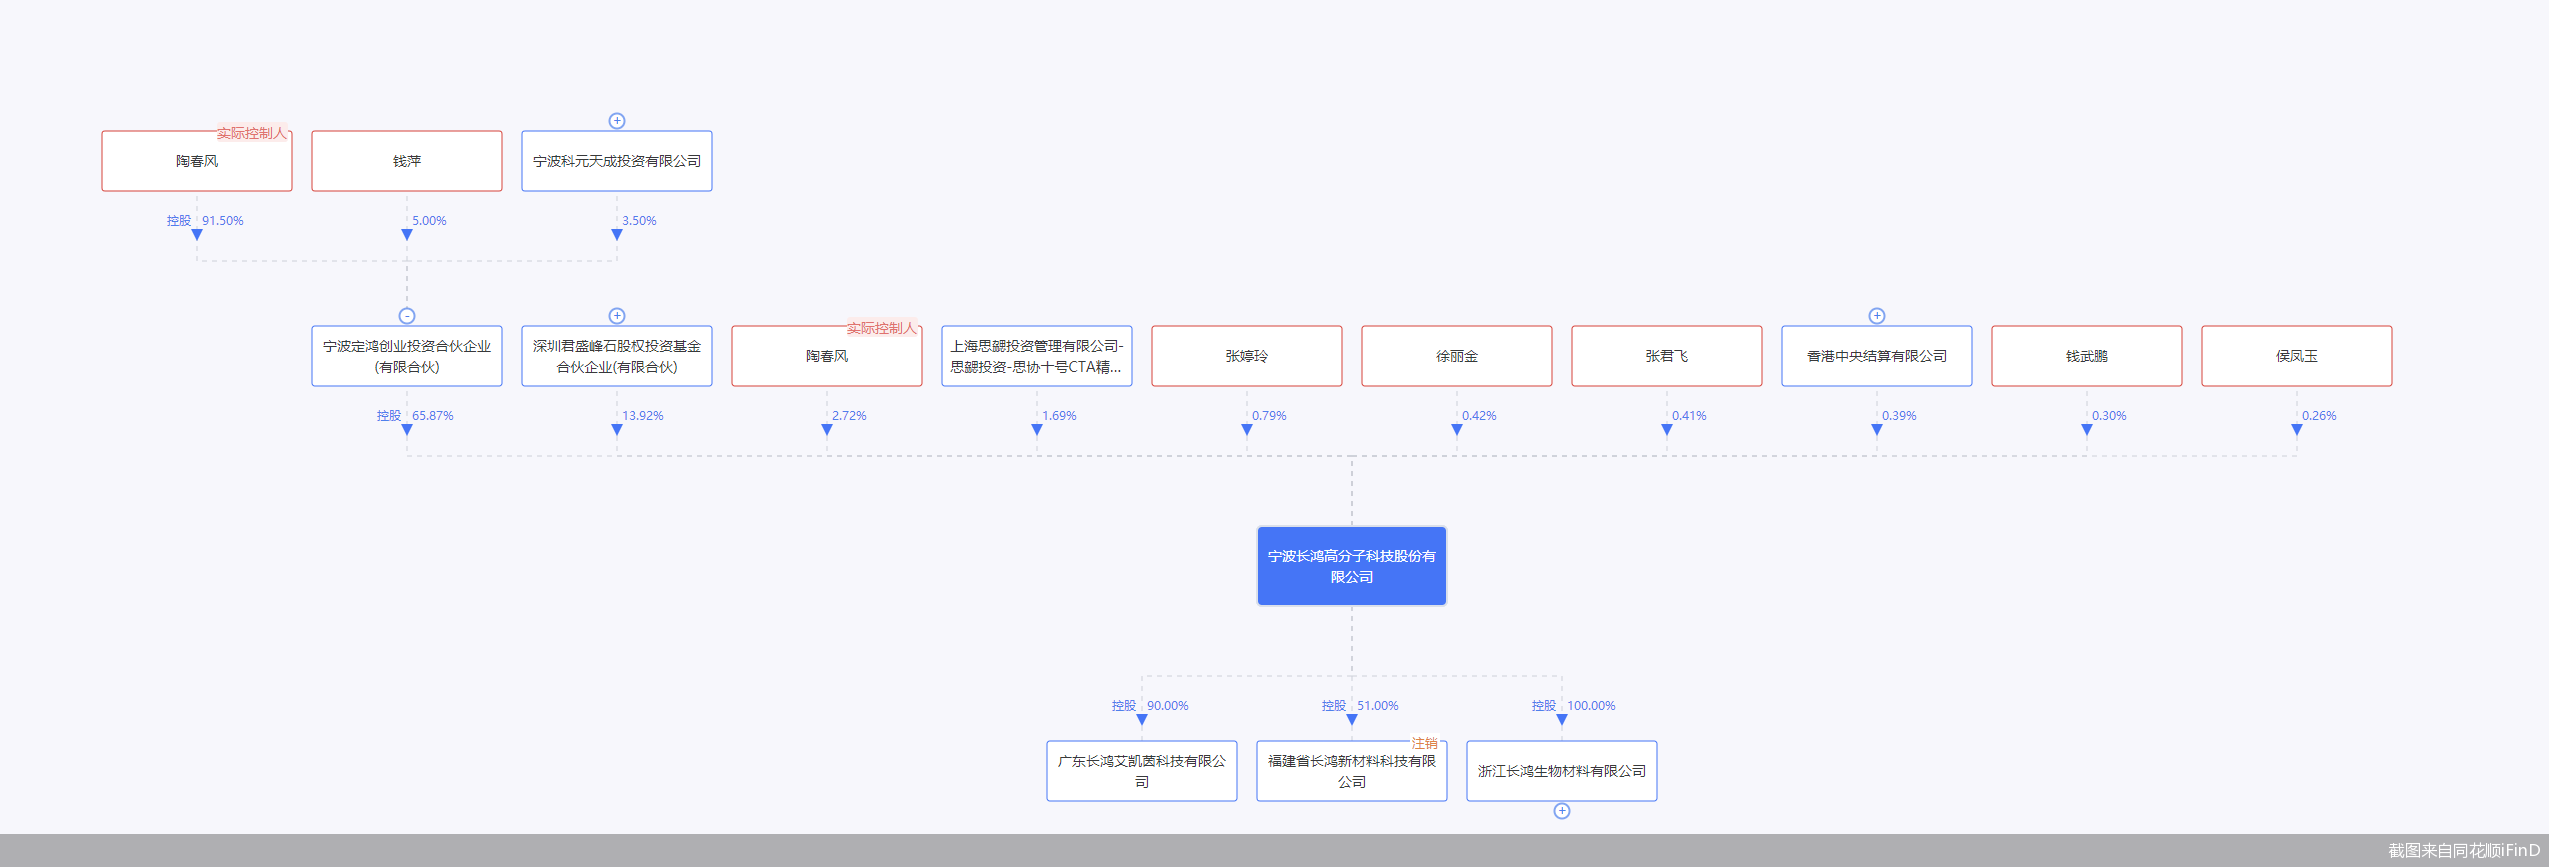The width and height of the screenshot is (2549, 867).
Task: Open the 香港中央结算有限公司 node
Action: (1877, 356)
